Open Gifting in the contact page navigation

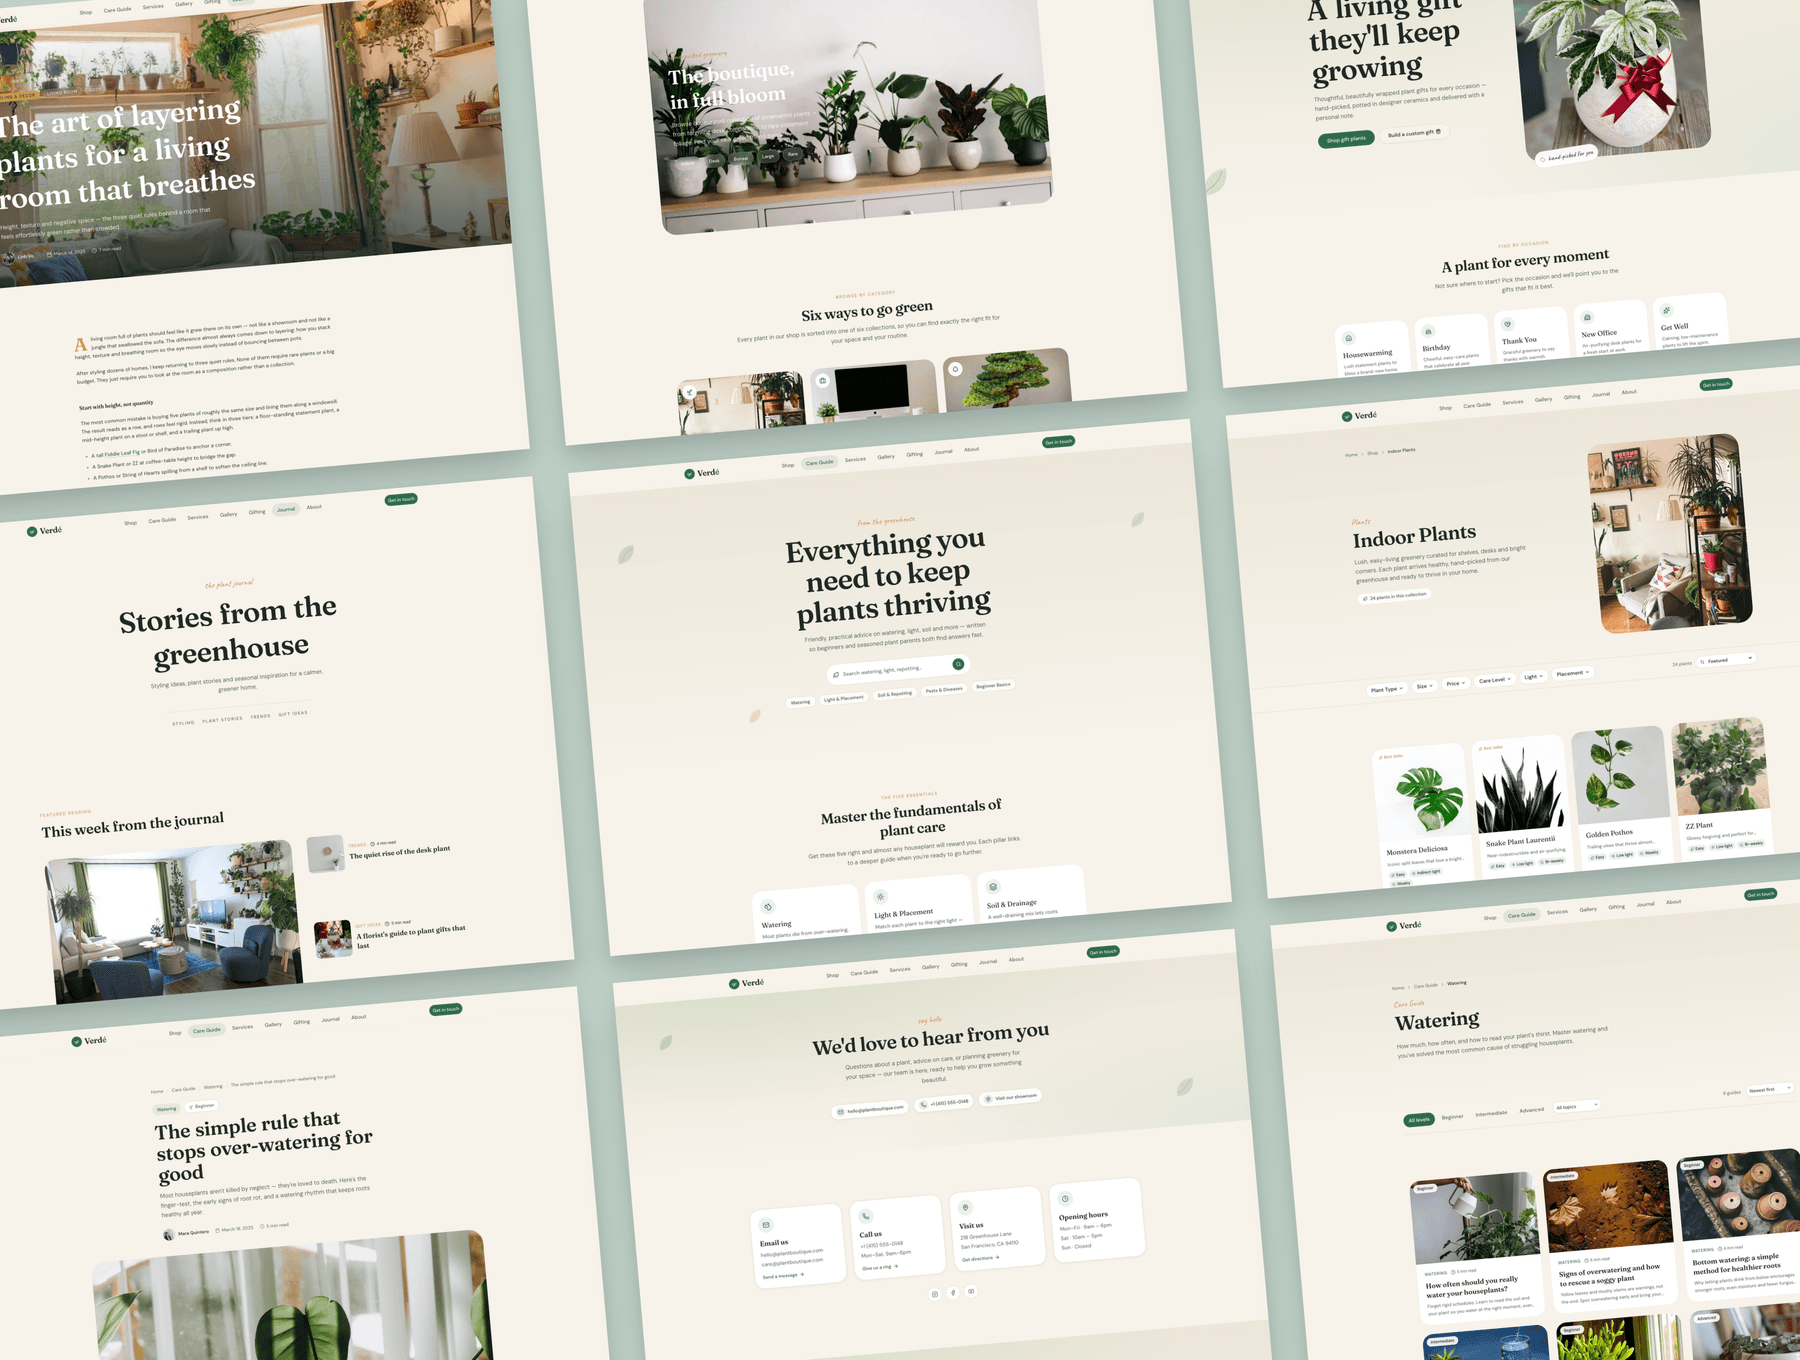[x=959, y=964]
